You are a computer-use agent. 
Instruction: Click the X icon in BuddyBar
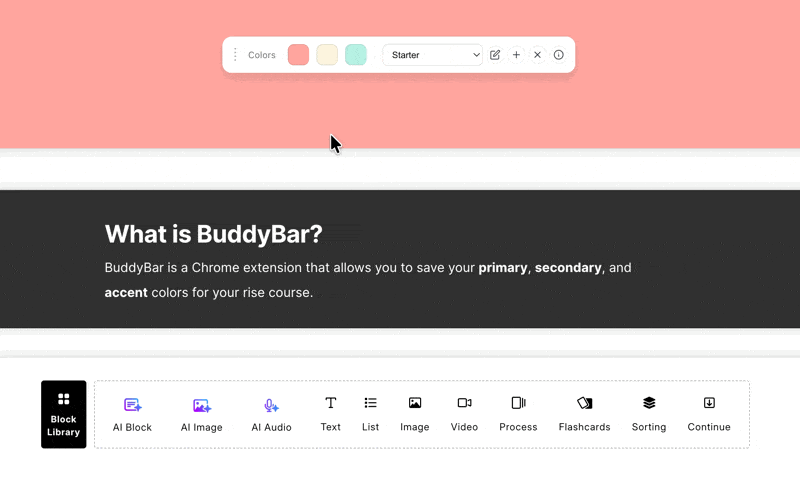point(537,55)
